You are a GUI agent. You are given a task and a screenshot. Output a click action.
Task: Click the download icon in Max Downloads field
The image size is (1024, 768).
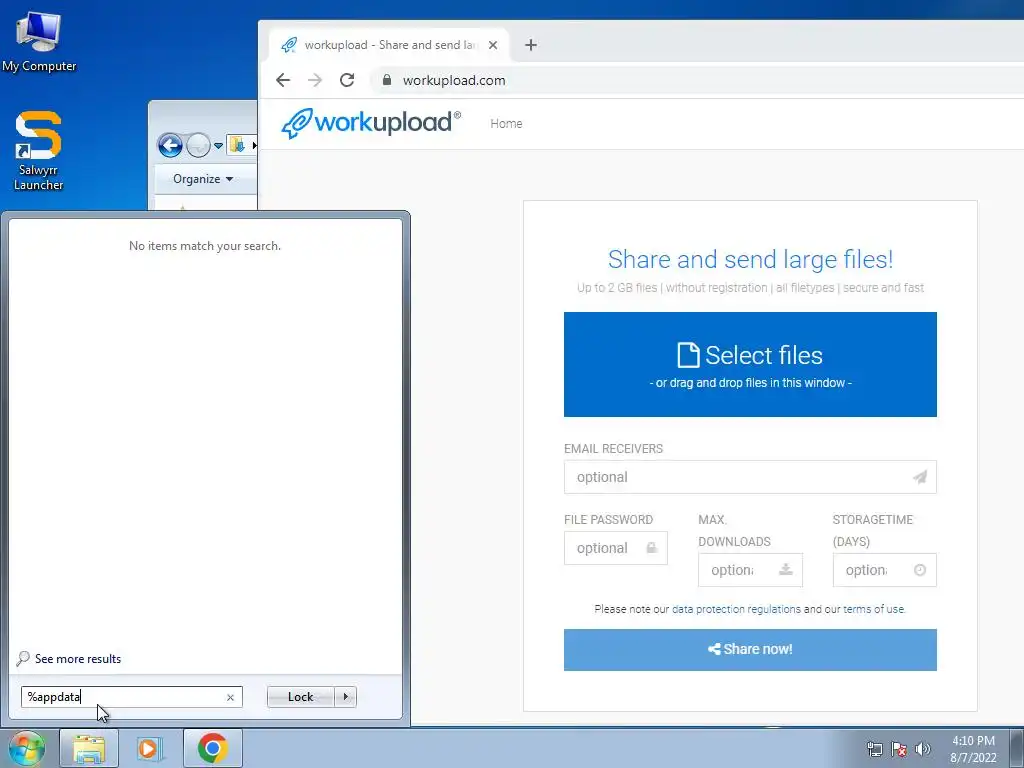click(786, 569)
